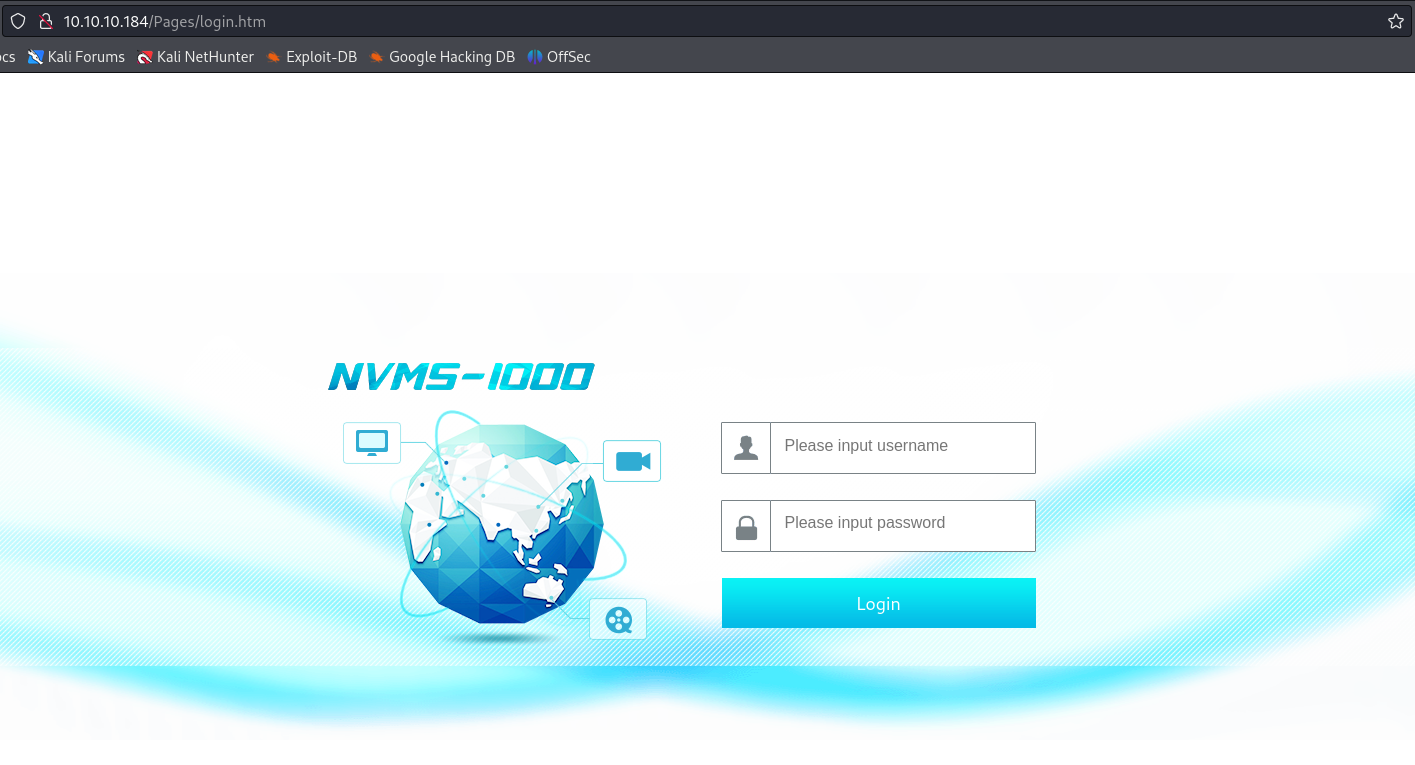Open the Kali NetHunter bookmark
Screen dimensions: 1415x765
(x=196, y=57)
